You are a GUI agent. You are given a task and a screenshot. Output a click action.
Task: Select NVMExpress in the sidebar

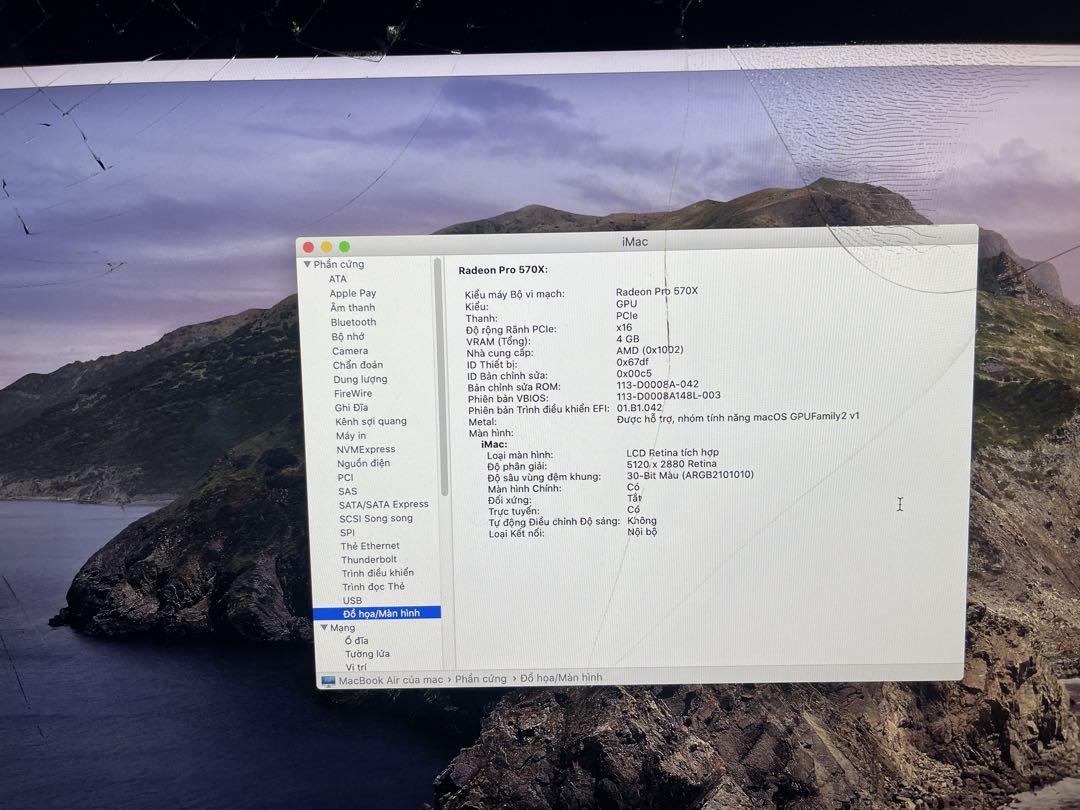coord(366,450)
